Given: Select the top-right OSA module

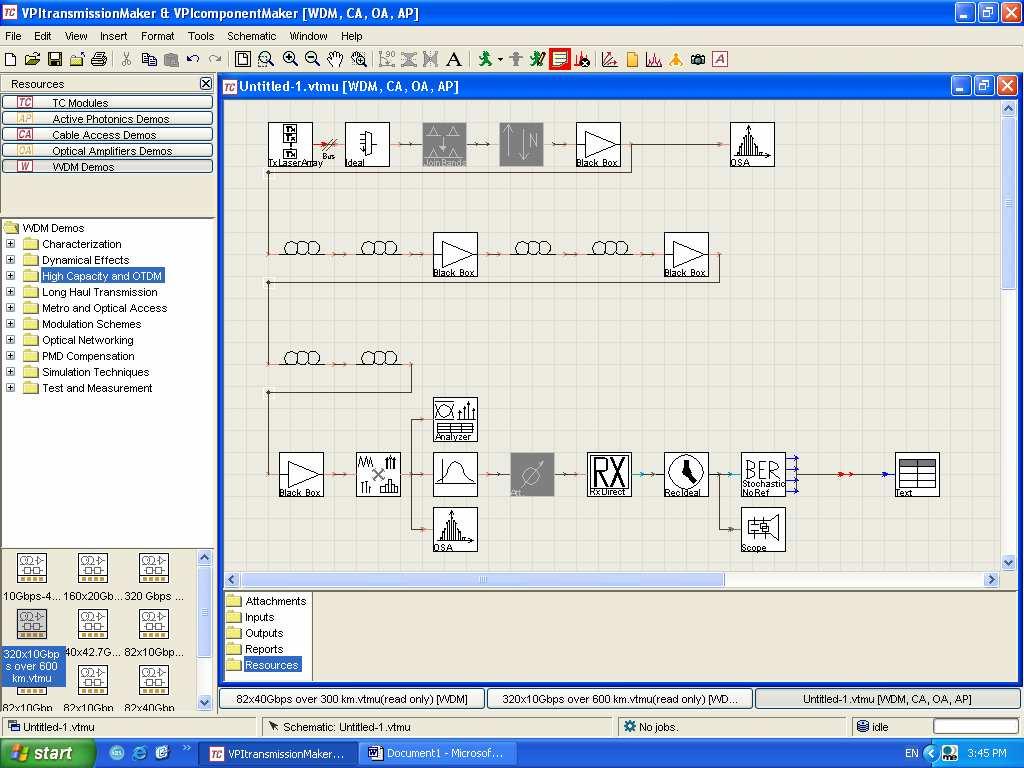Looking at the screenshot, I should point(752,144).
